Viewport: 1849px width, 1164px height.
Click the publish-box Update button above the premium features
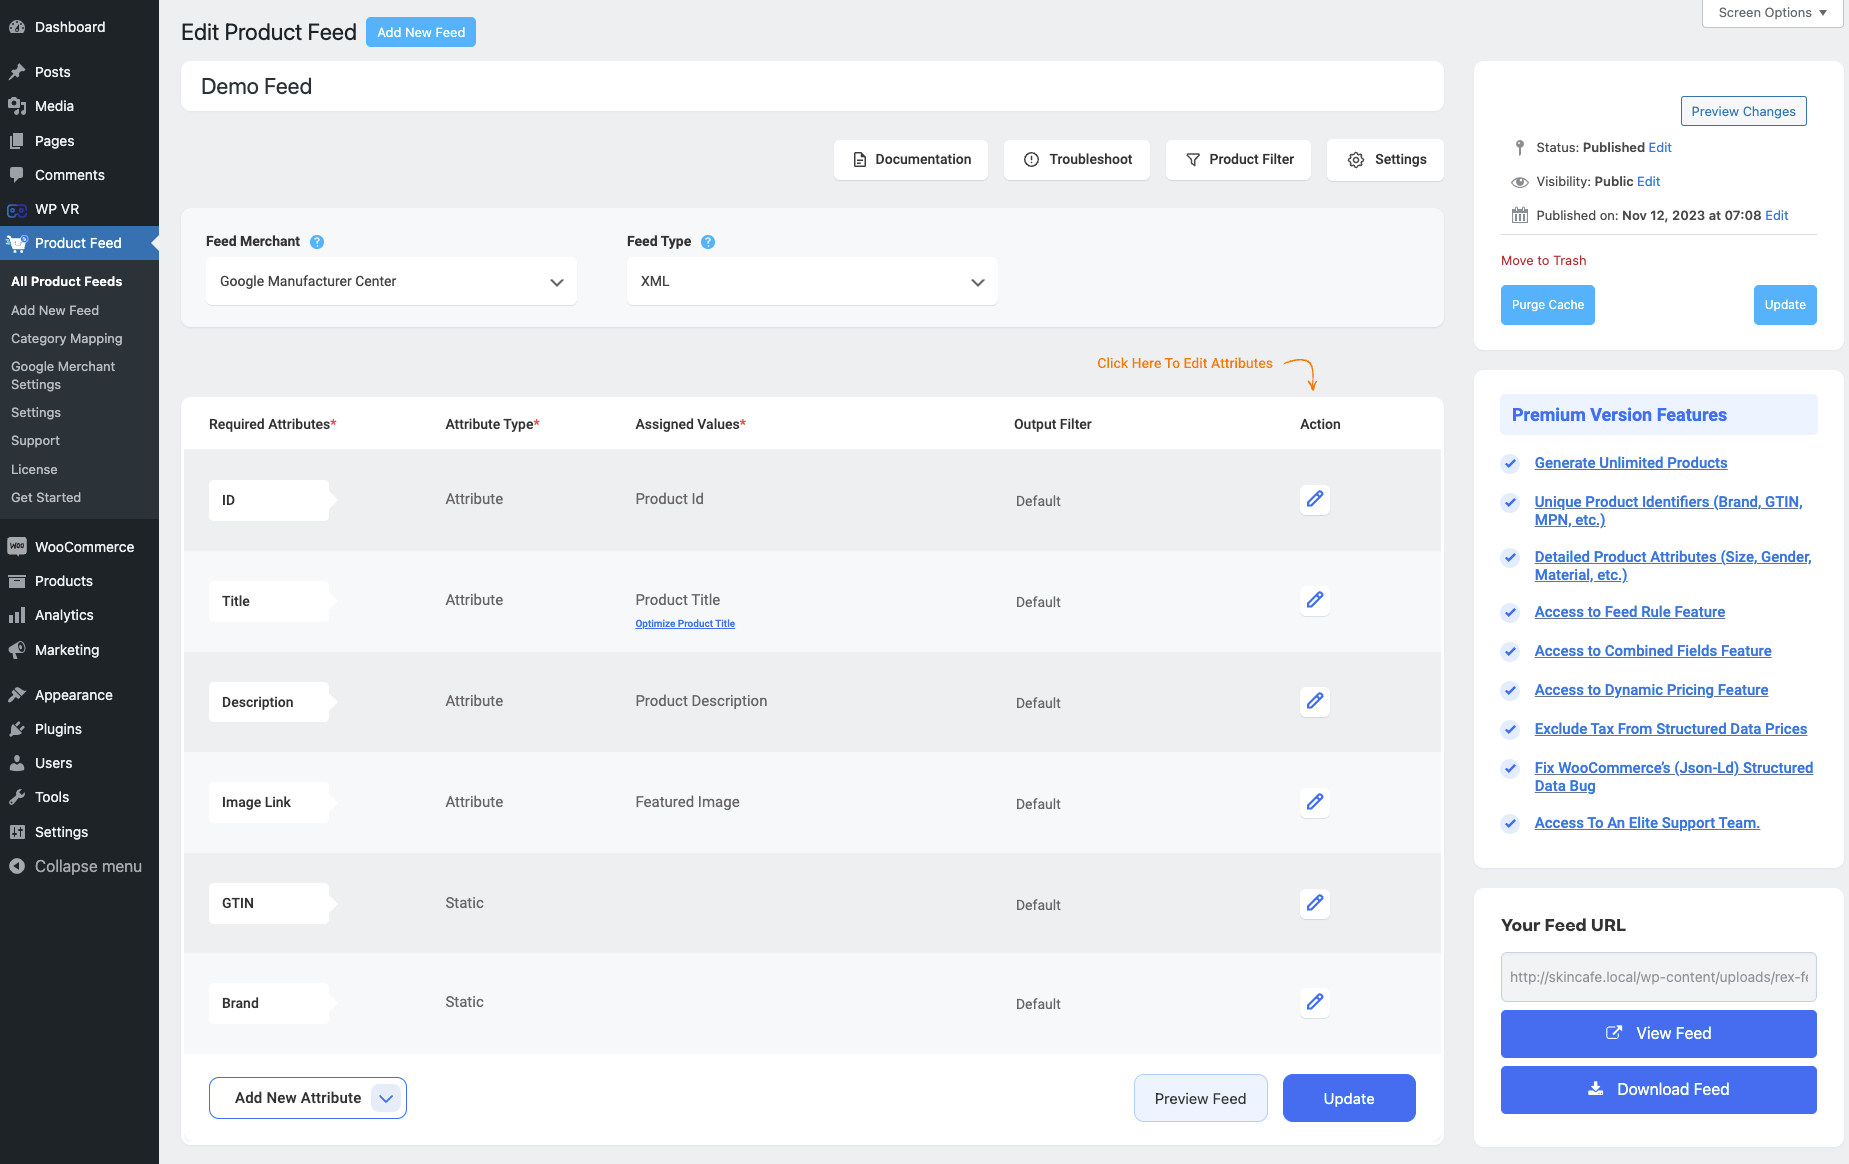click(x=1784, y=305)
